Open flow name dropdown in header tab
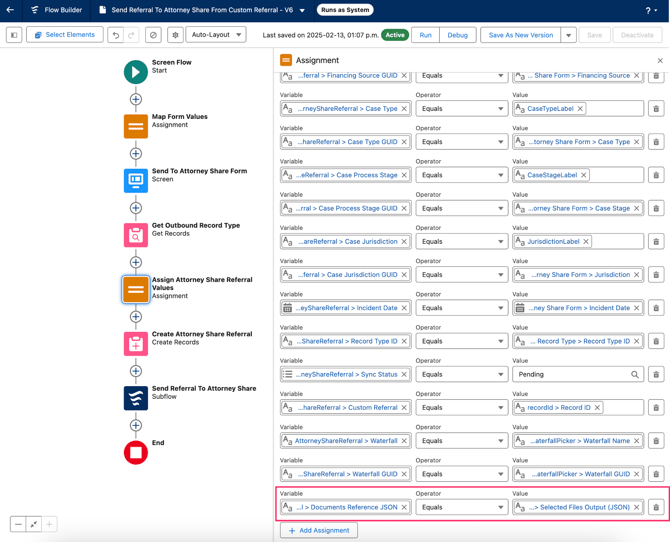670x542 pixels. (303, 10)
